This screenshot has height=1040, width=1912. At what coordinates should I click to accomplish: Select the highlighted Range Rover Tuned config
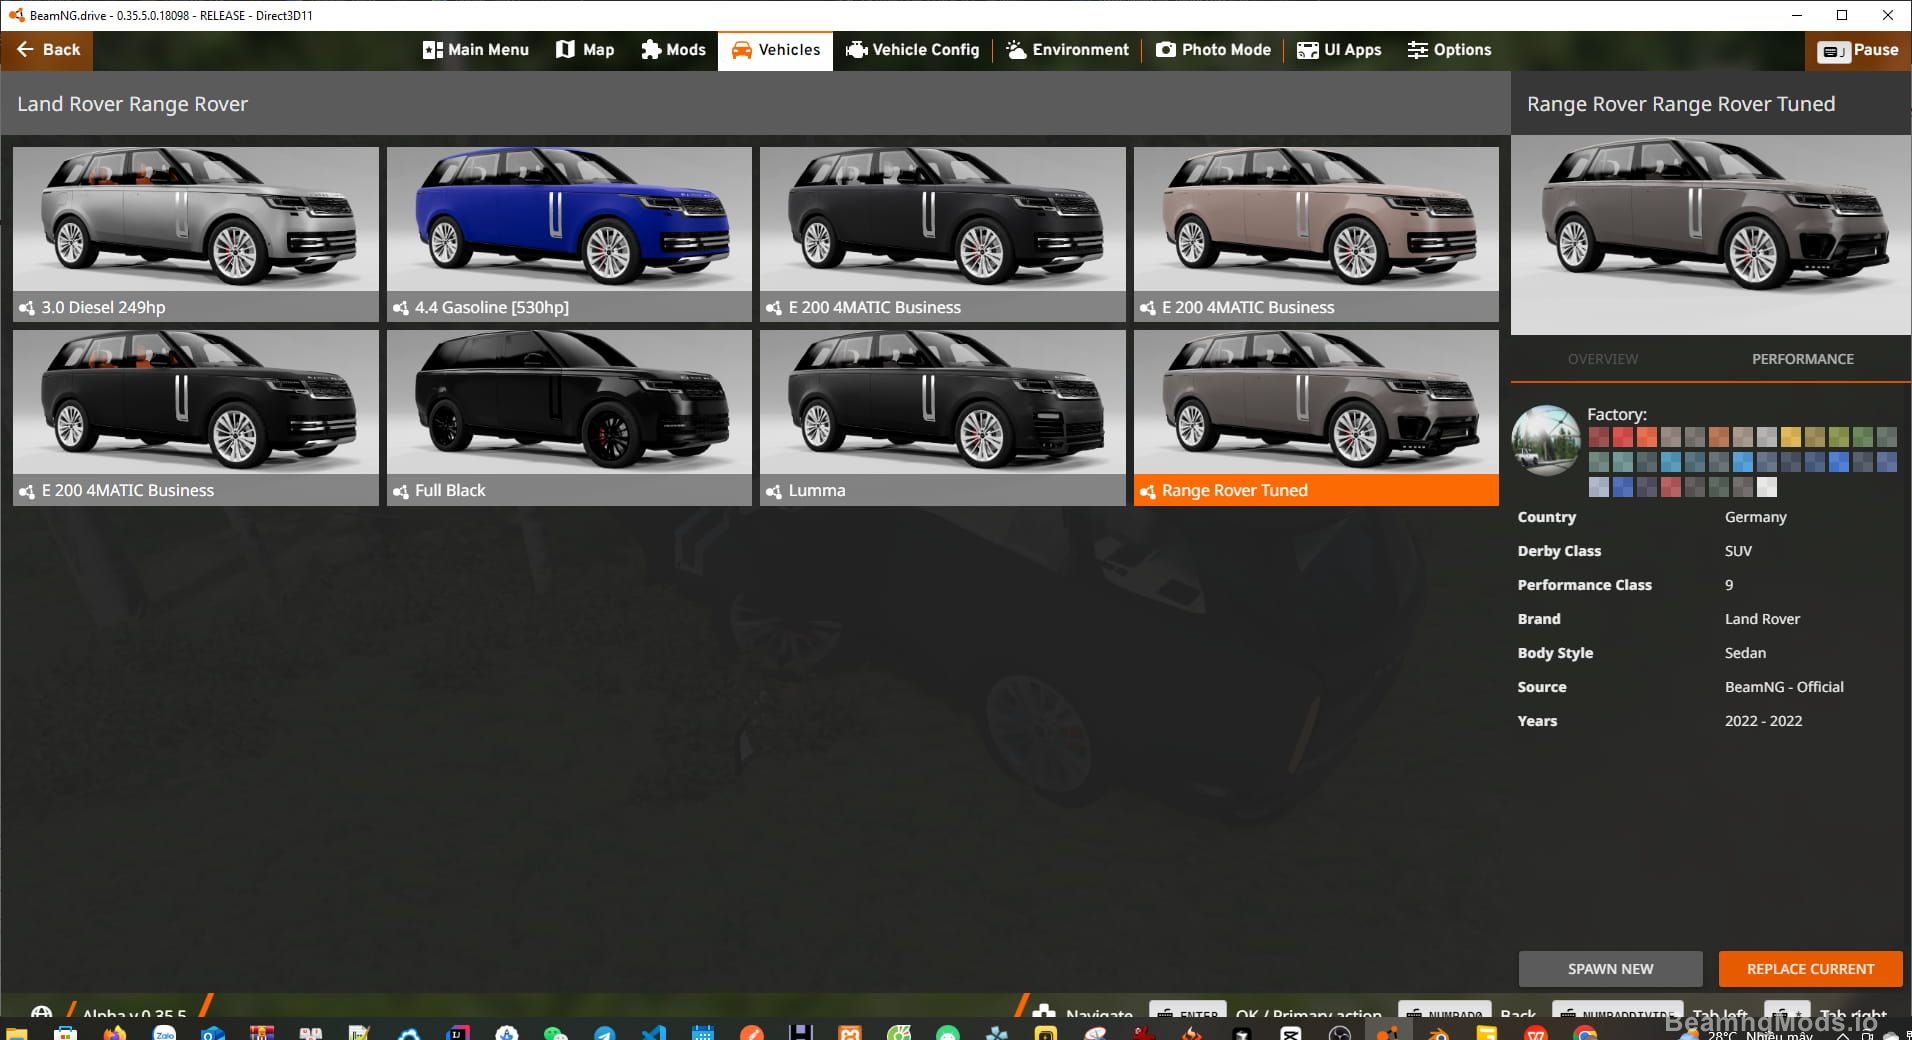pyautogui.click(x=1316, y=417)
